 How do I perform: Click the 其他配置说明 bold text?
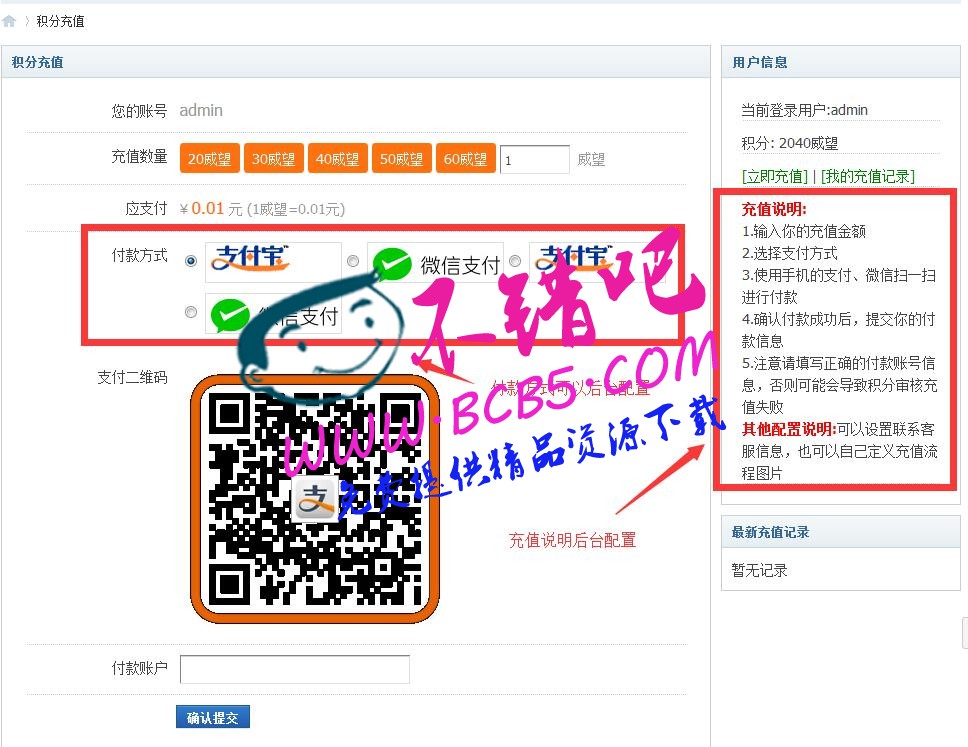(788, 429)
